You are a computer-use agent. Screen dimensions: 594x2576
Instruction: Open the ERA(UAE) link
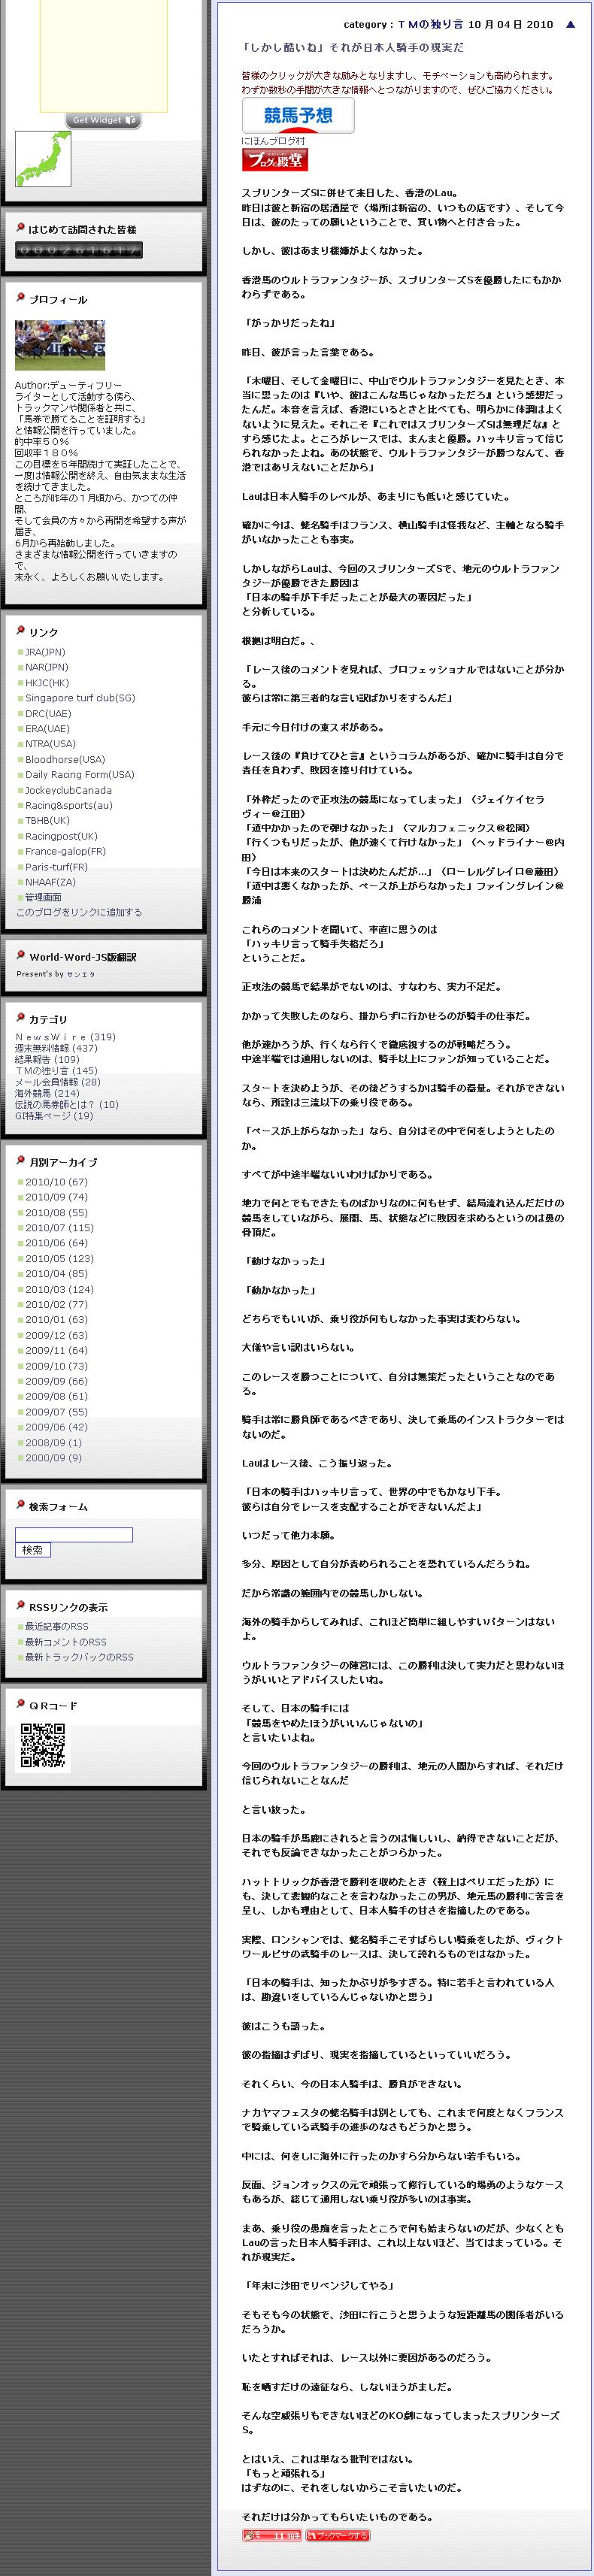[47, 729]
